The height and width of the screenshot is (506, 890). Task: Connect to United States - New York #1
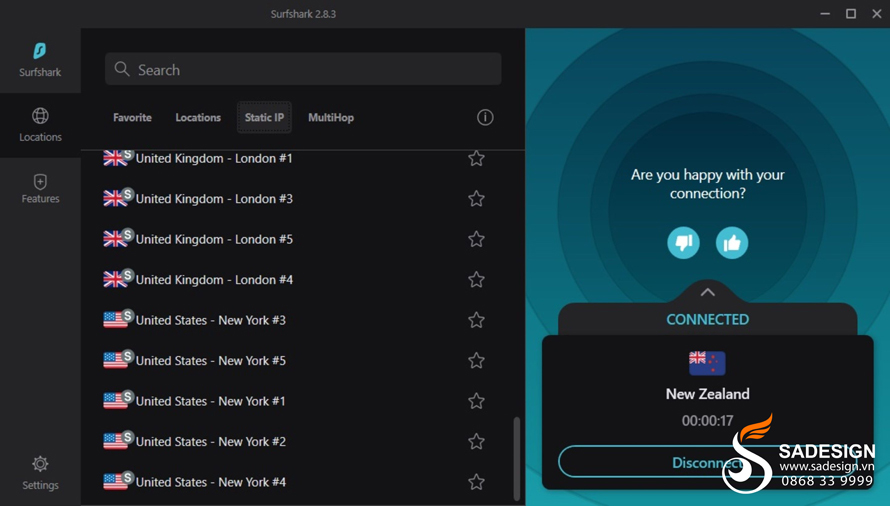[x=303, y=401]
